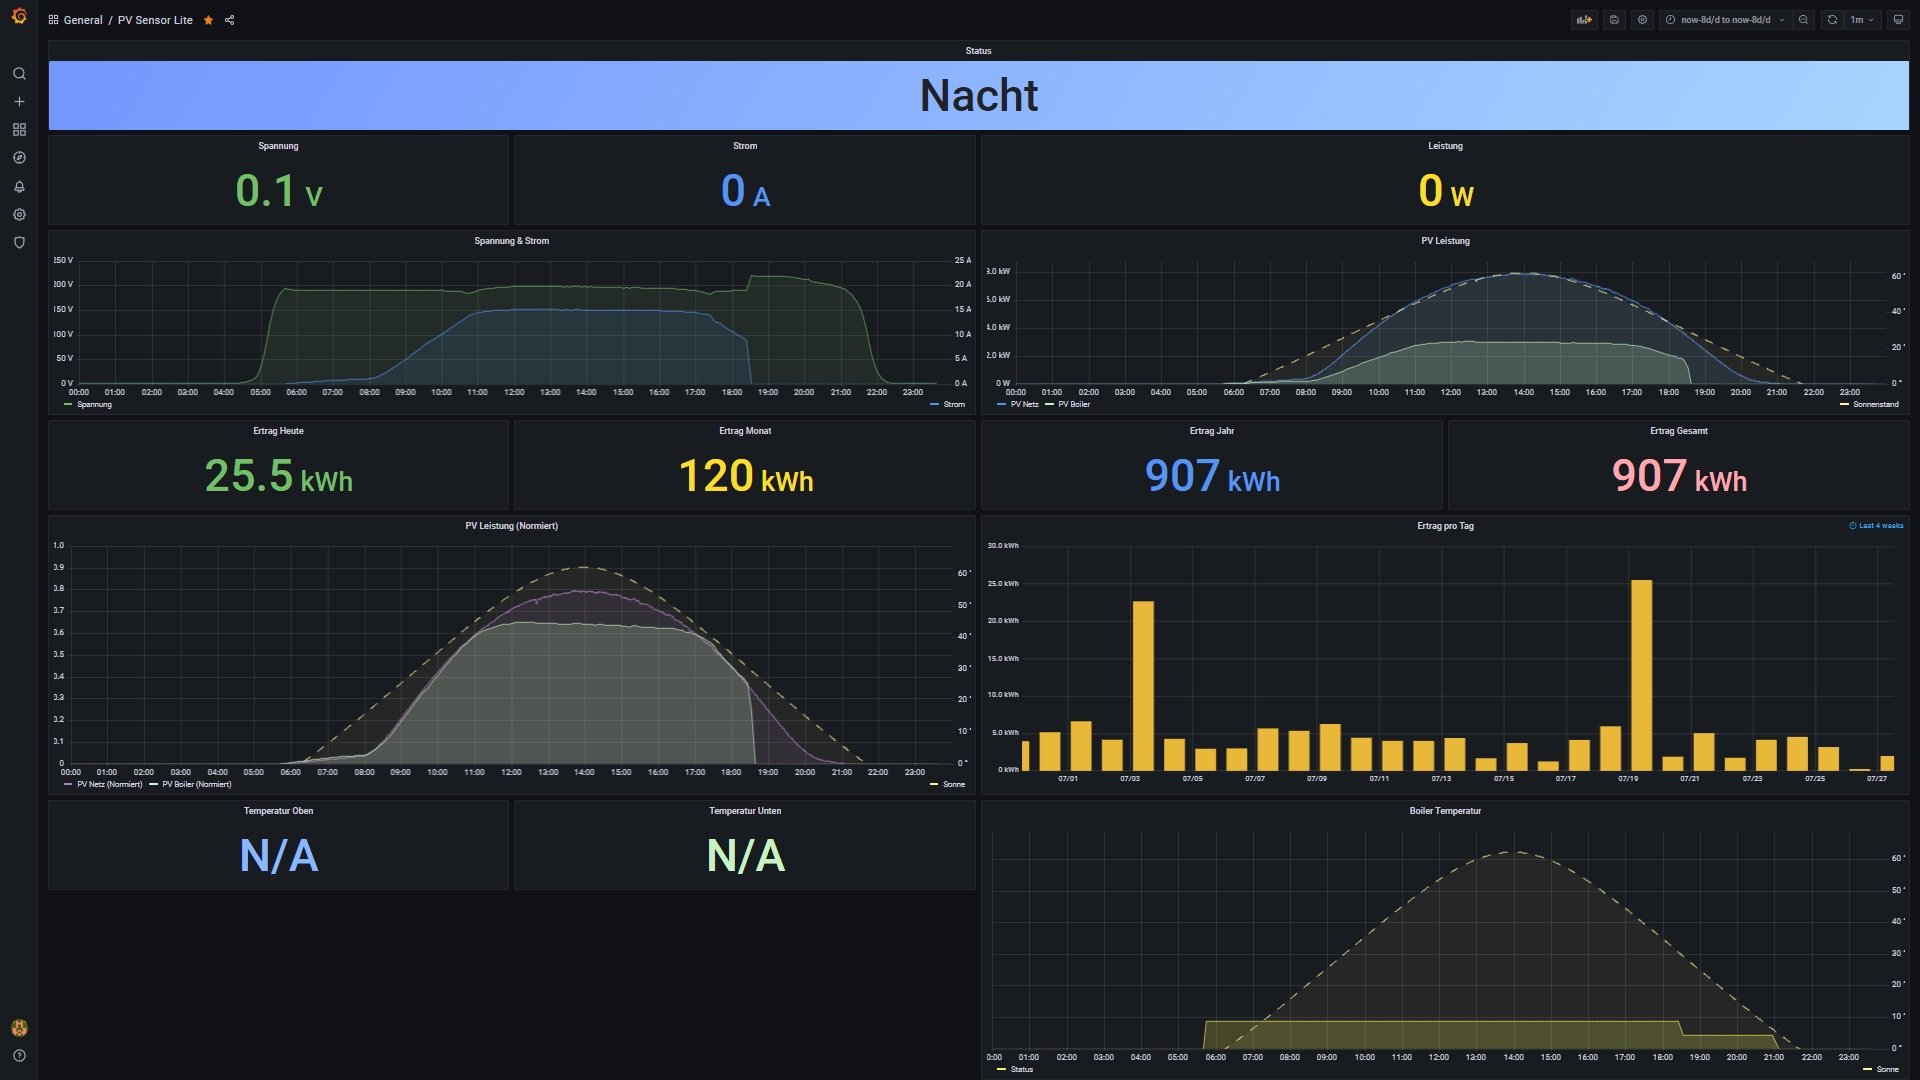Open Server Admin shield icon
The width and height of the screenshot is (1920, 1080).
pyautogui.click(x=19, y=243)
